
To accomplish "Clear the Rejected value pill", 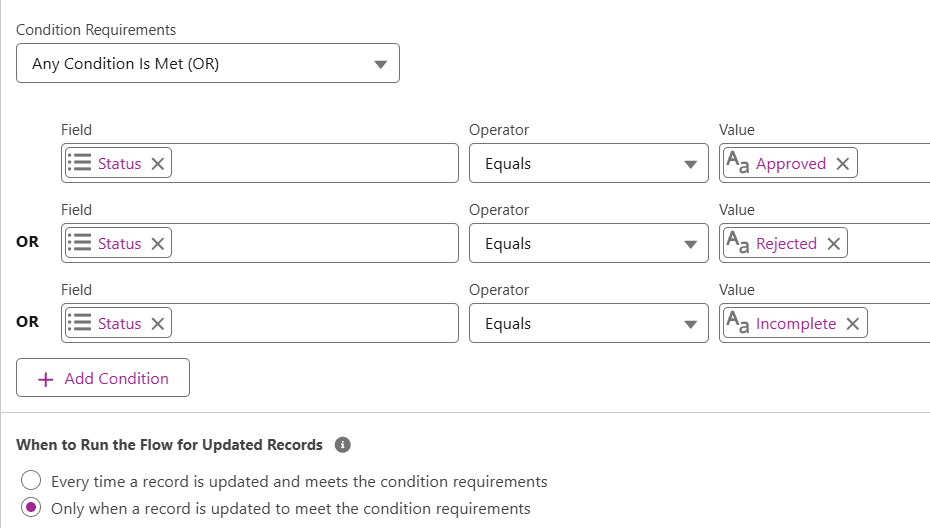I will point(833,244).
